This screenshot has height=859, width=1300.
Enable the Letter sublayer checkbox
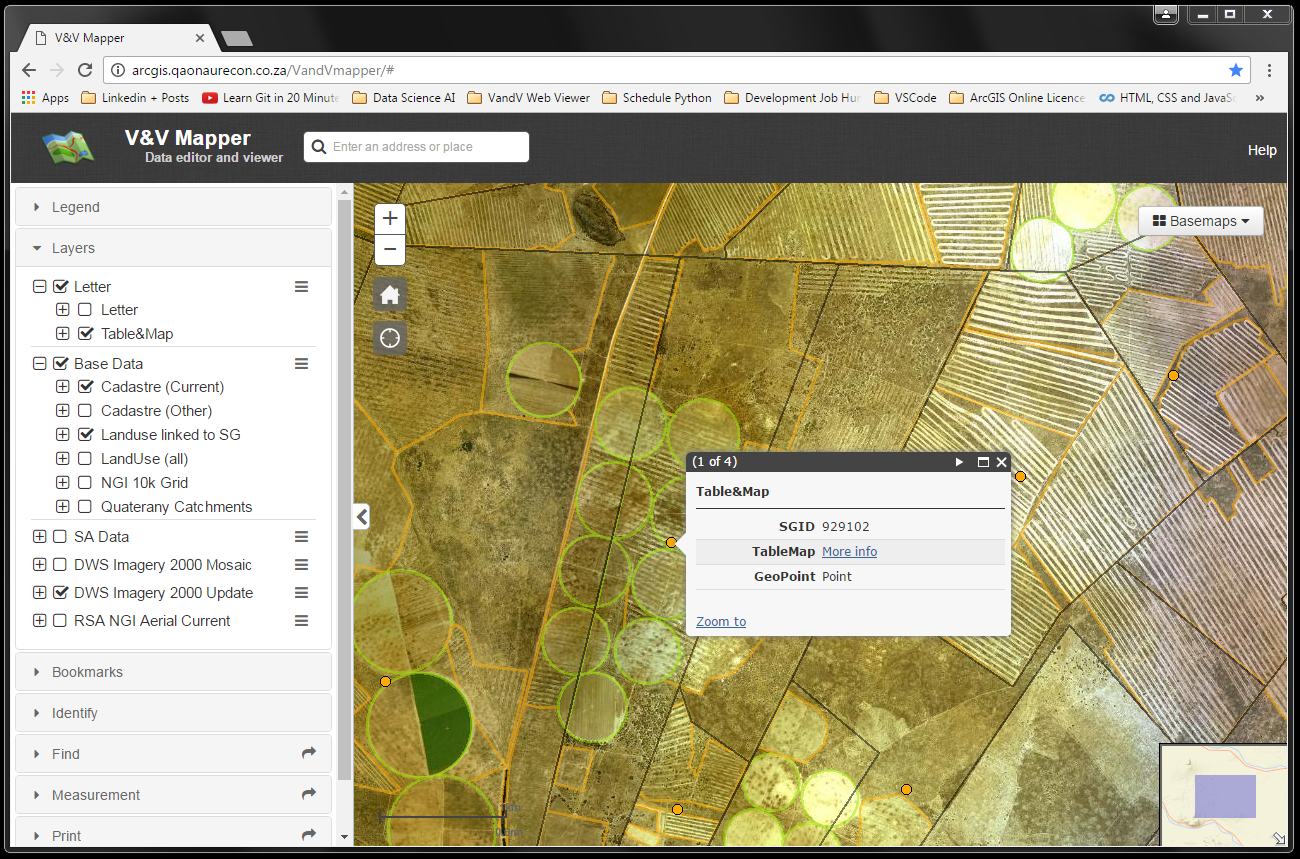[85, 310]
